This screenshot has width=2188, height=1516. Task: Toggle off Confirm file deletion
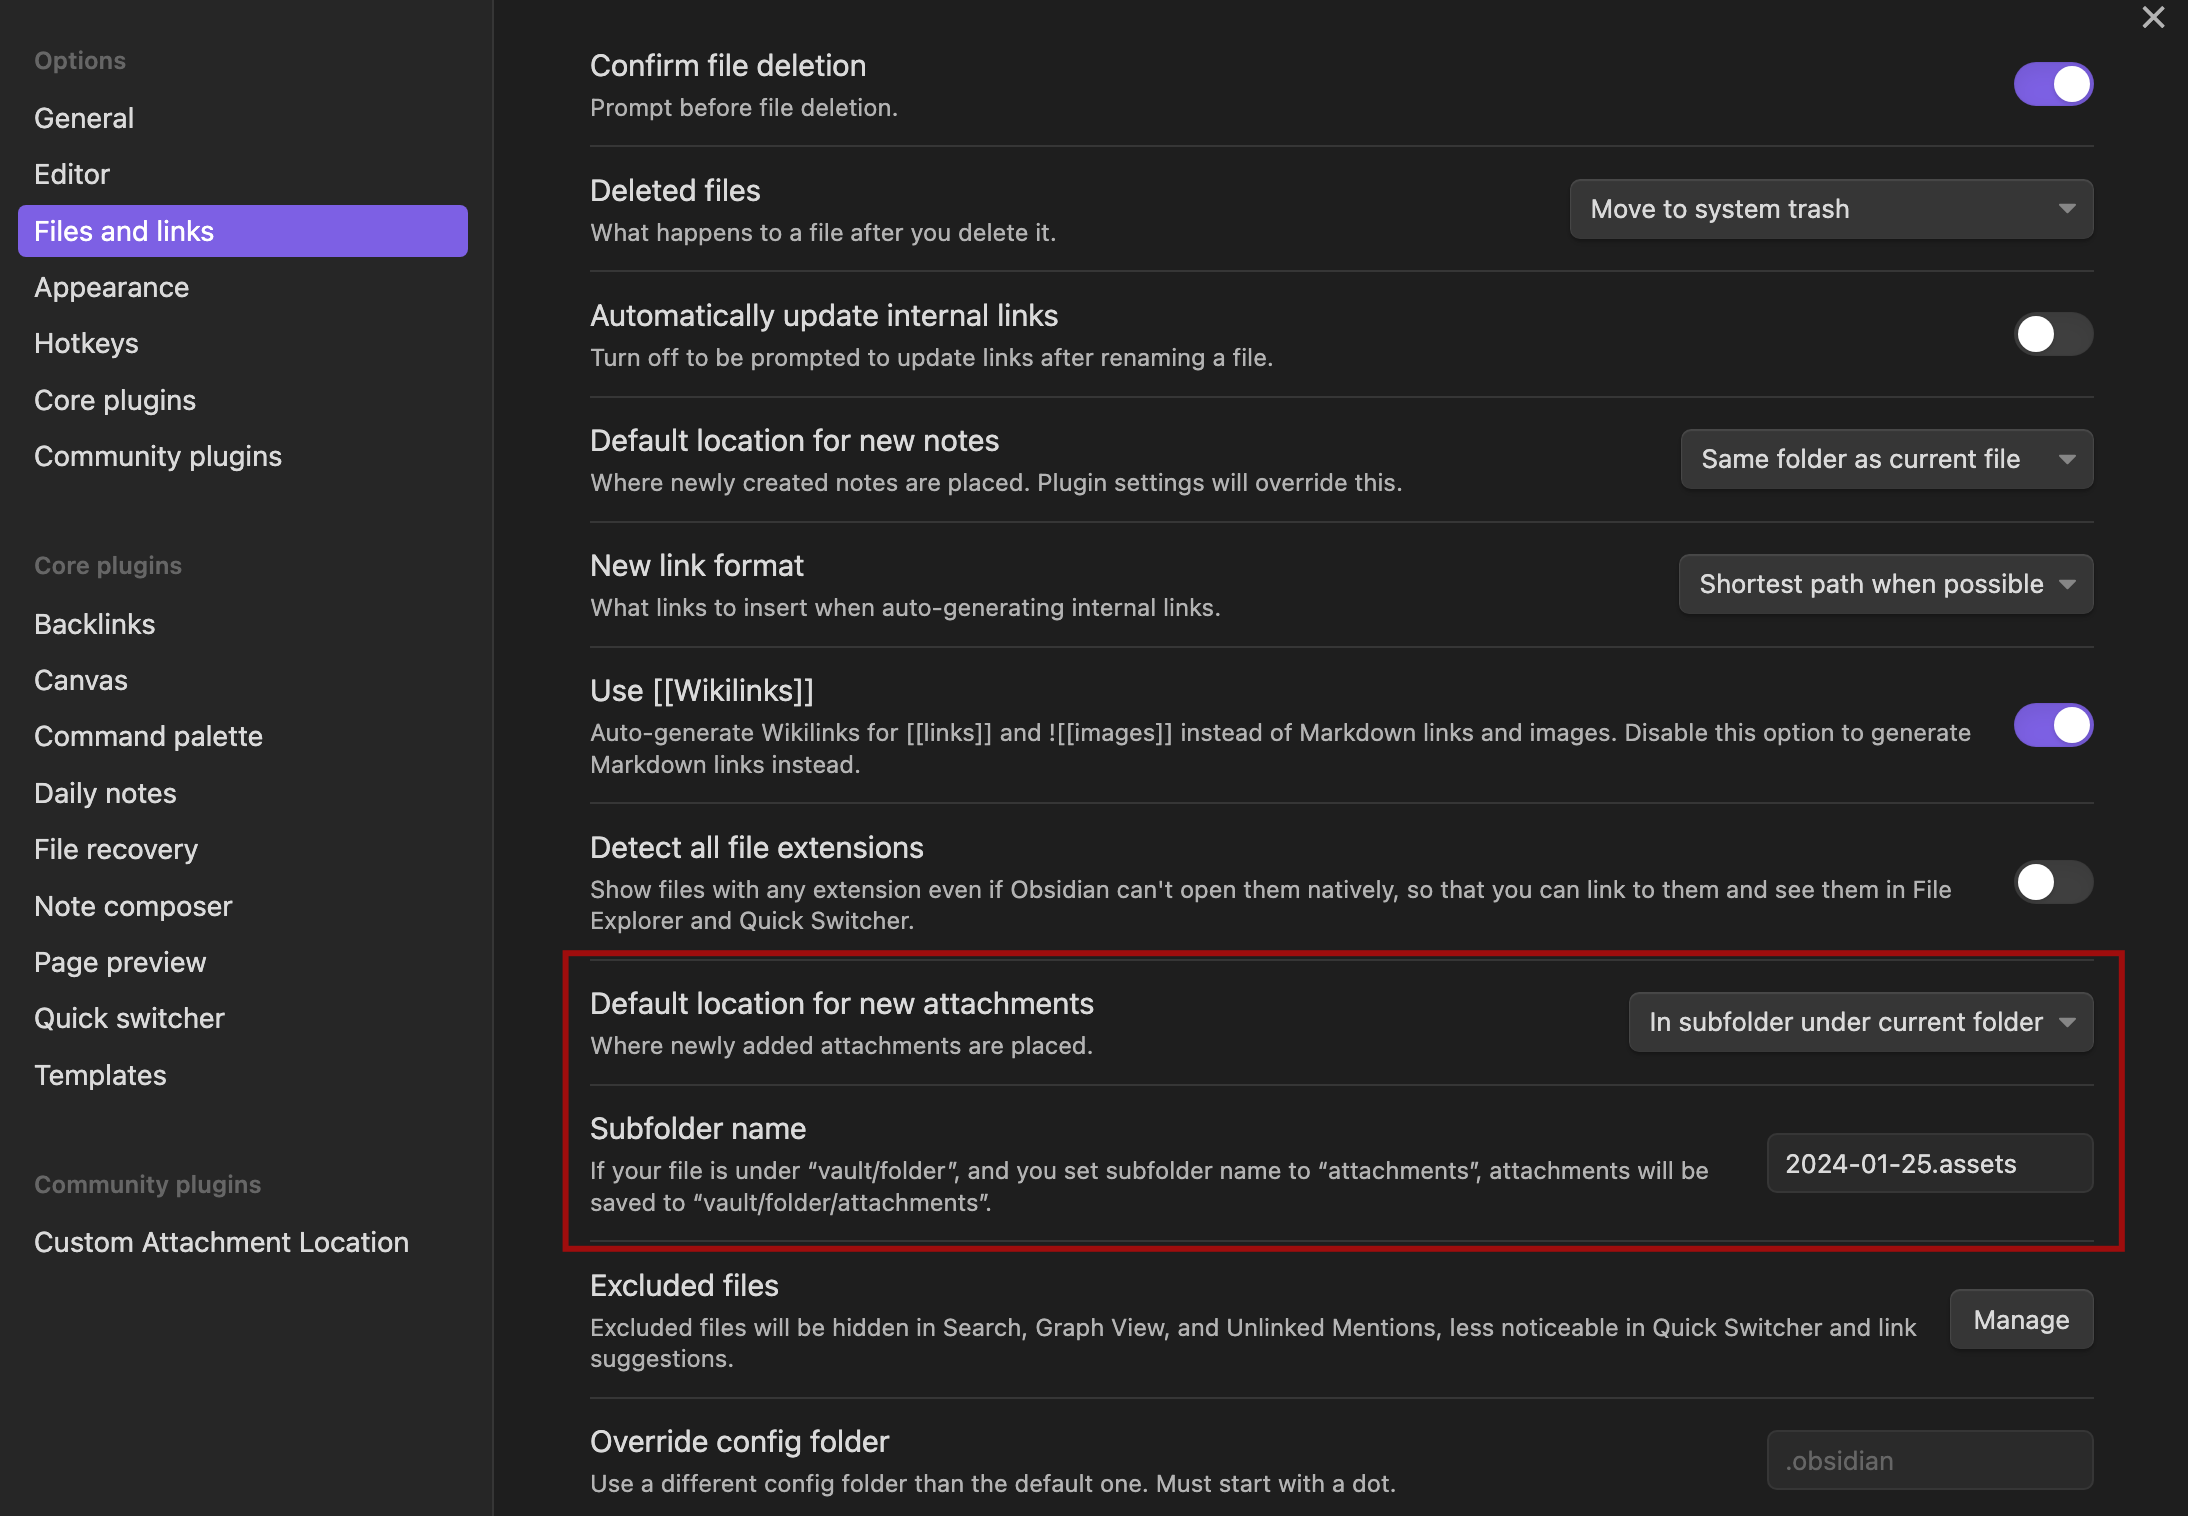click(2052, 84)
